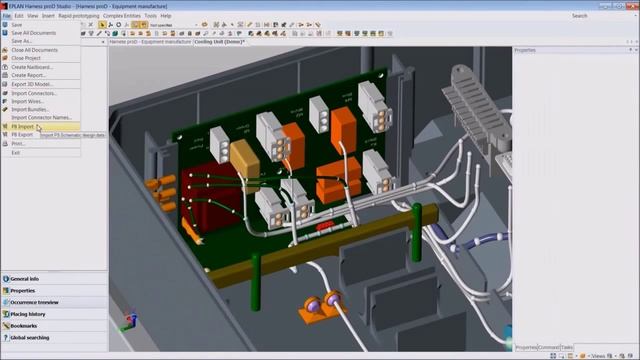The width and height of the screenshot is (640, 360).
Task: Click the highlighted PB Import entry
Action: click(41, 127)
